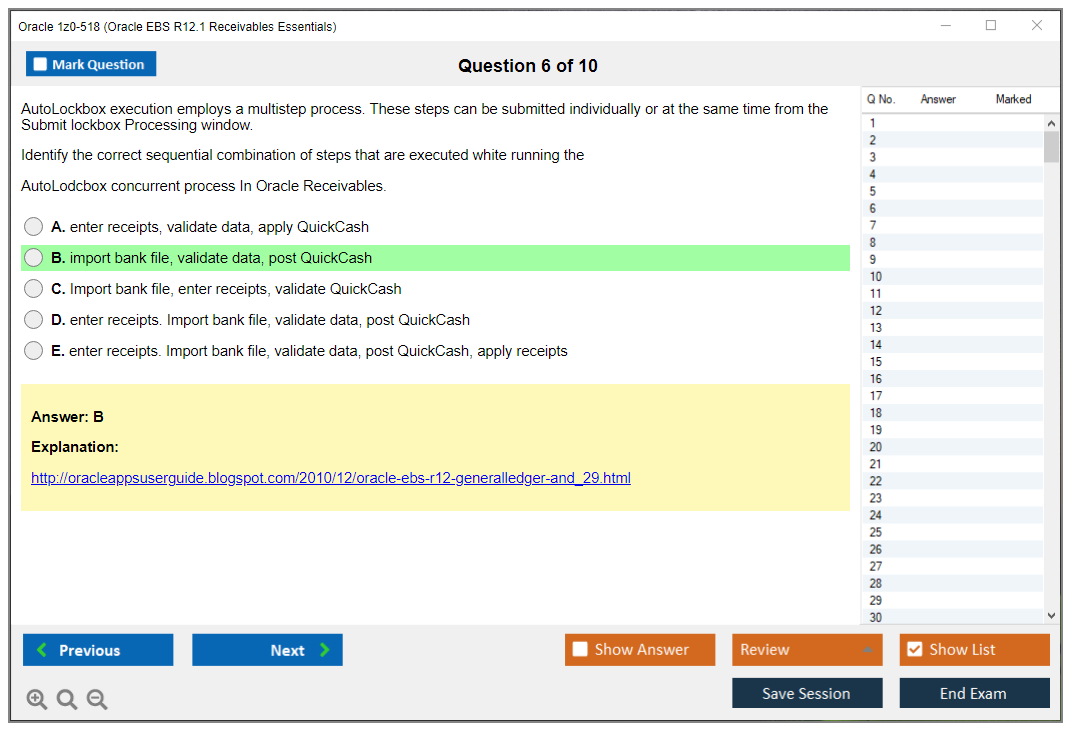This screenshot has height=735, width=1075.
Task: Select radio button for option E
Action: click(34, 351)
